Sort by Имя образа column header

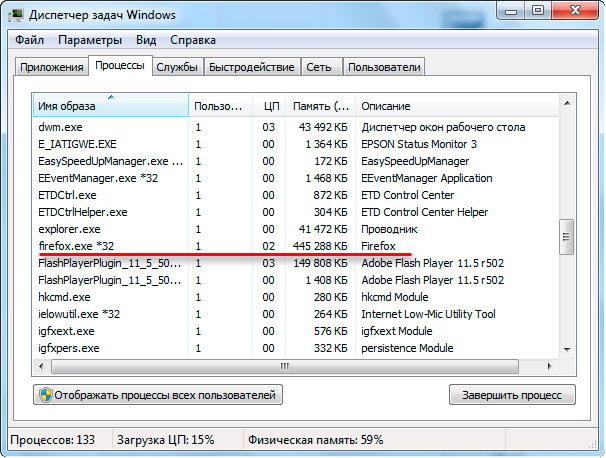coord(111,106)
